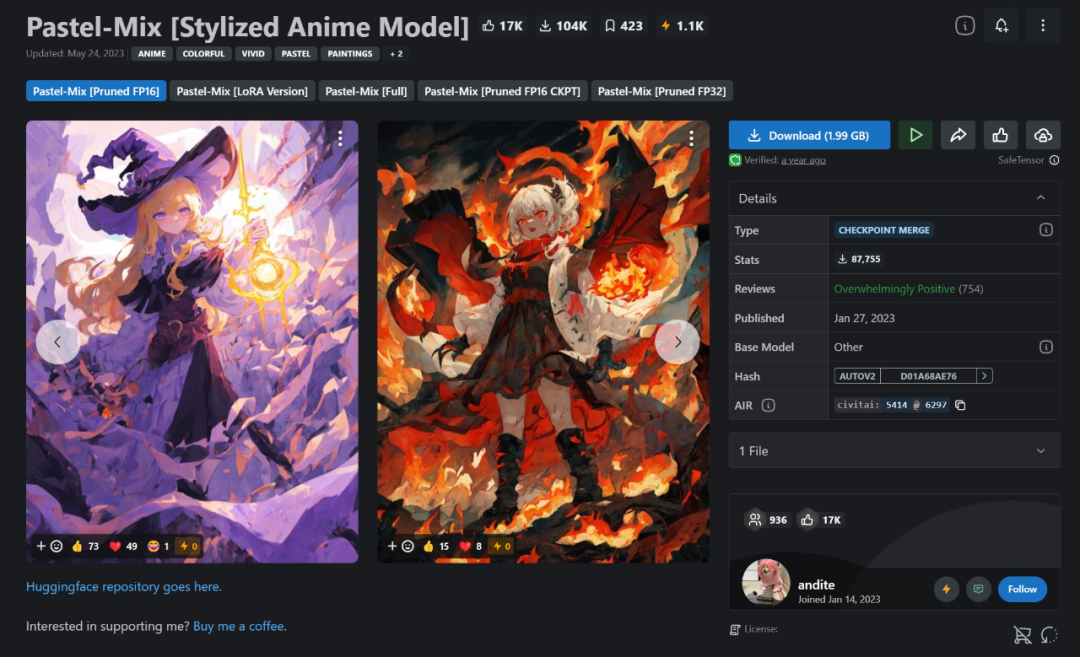Go to next image with right arrow

point(678,342)
